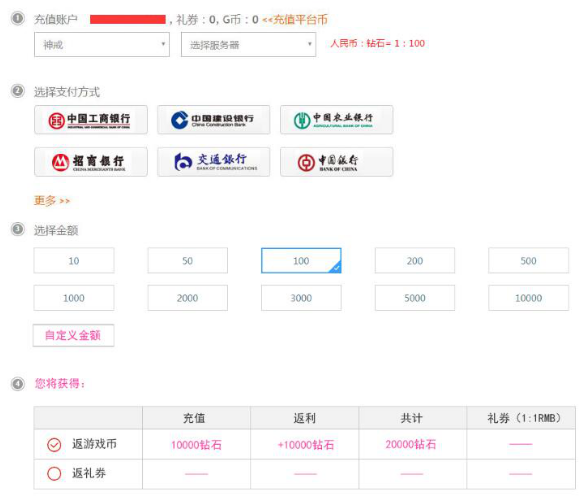This screenshot has width=586, height=499.
Task: Select 中国工商银行 ICBC payment logo
Action: [91, 120]
